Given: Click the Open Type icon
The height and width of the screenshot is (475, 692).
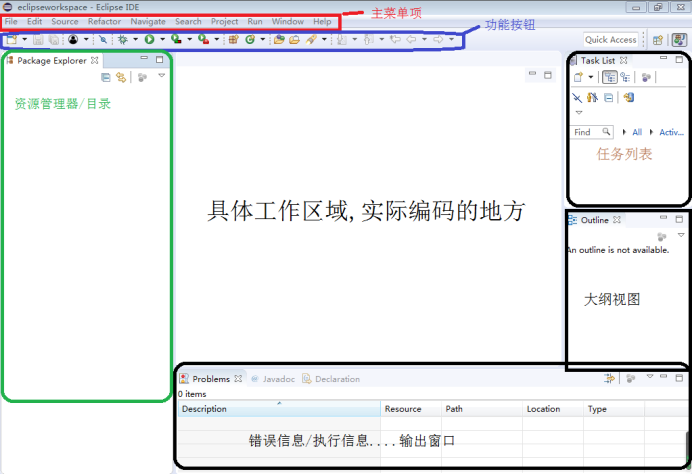Looking at the screenshot, I should point(279,40).
